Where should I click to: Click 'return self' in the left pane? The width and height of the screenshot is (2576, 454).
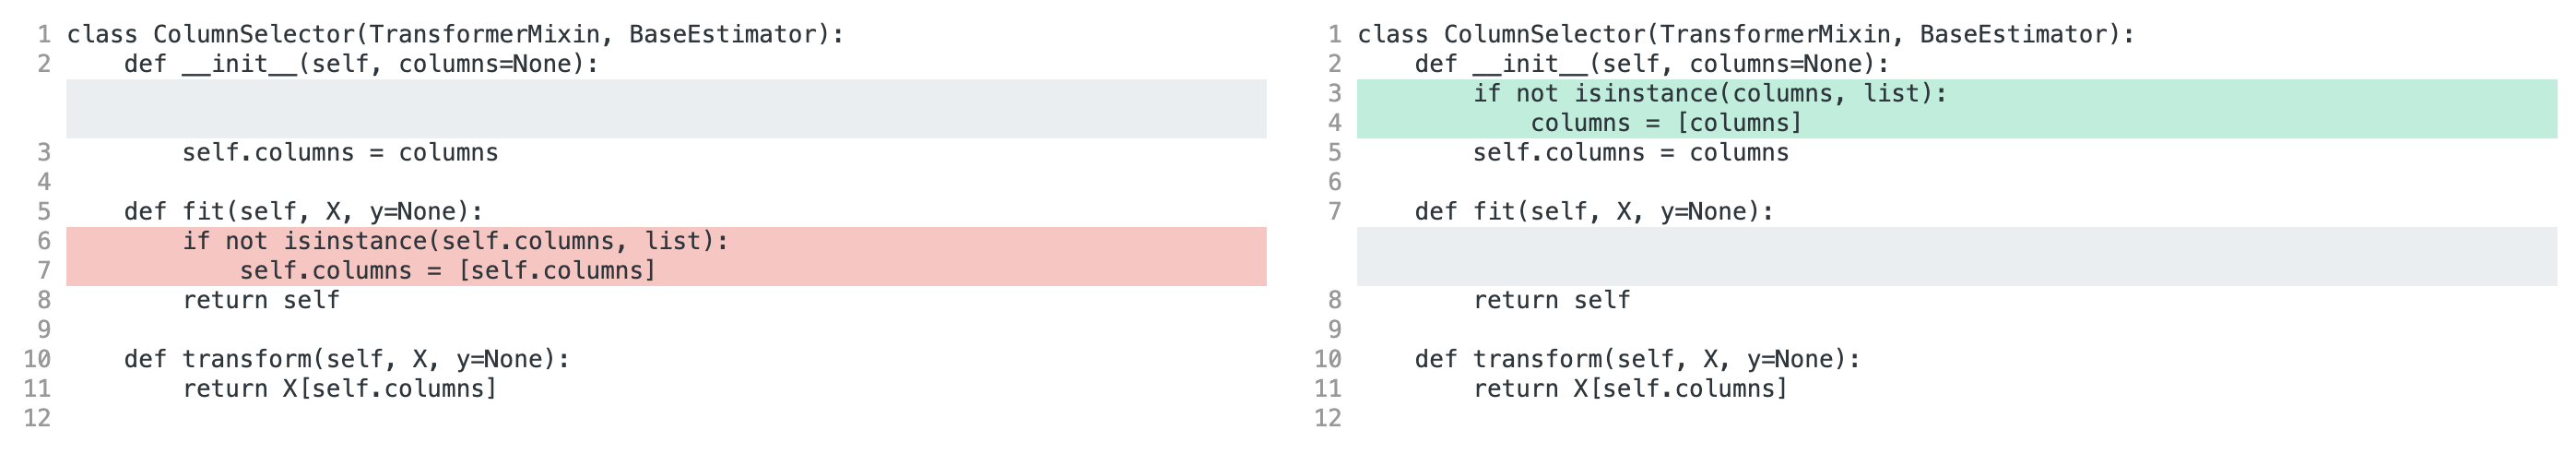261,300
